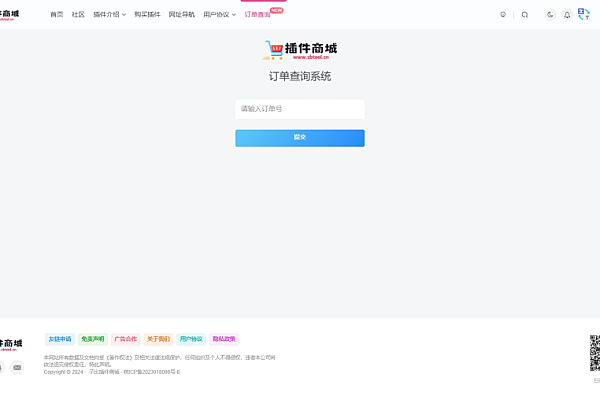
Task: Click the blue 提交 submit button
Action: (x=300, y=138)
